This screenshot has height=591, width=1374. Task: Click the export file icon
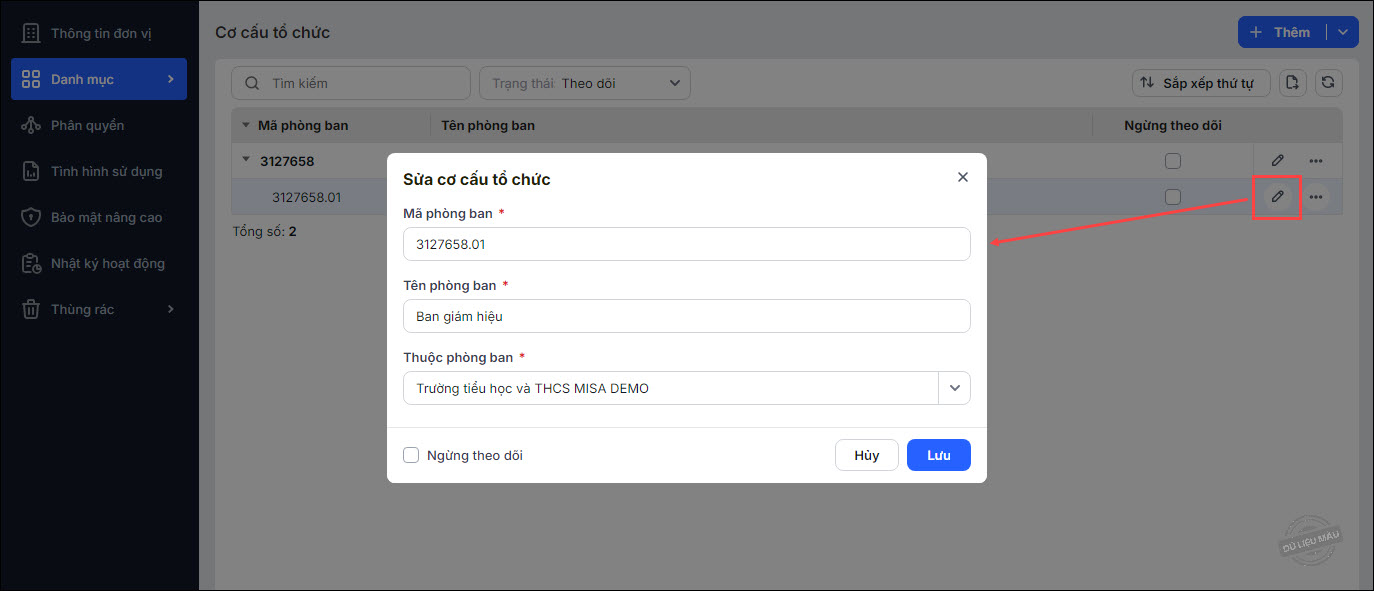(1293, 83)
